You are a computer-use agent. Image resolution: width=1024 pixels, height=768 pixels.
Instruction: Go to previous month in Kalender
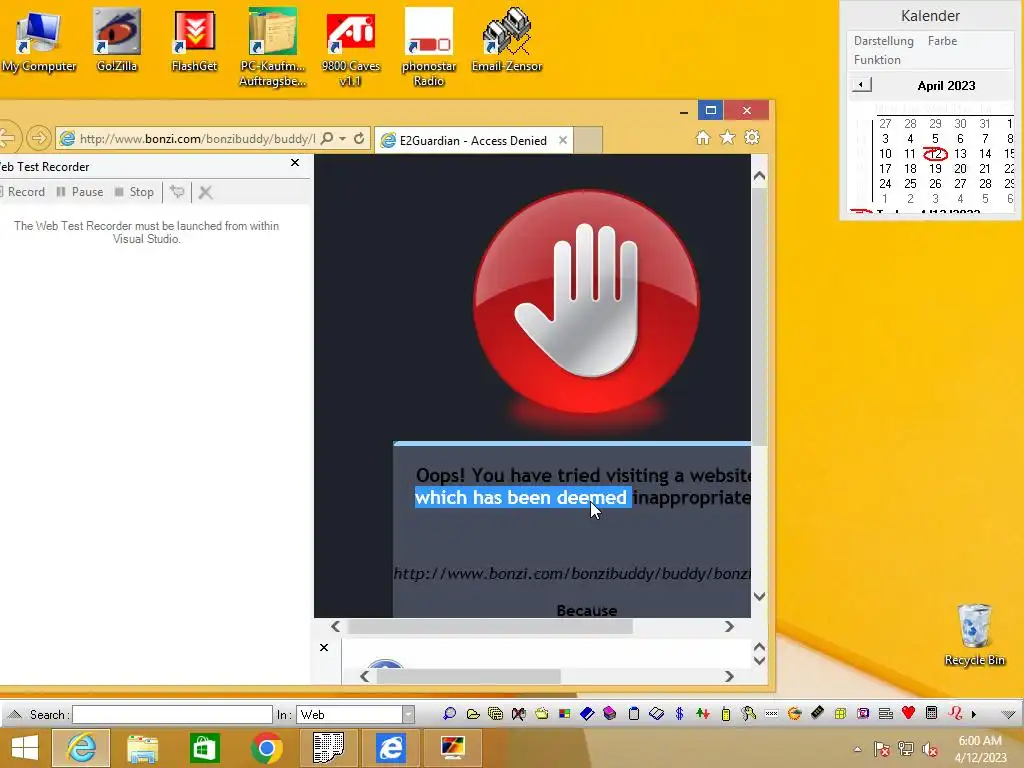861,85
